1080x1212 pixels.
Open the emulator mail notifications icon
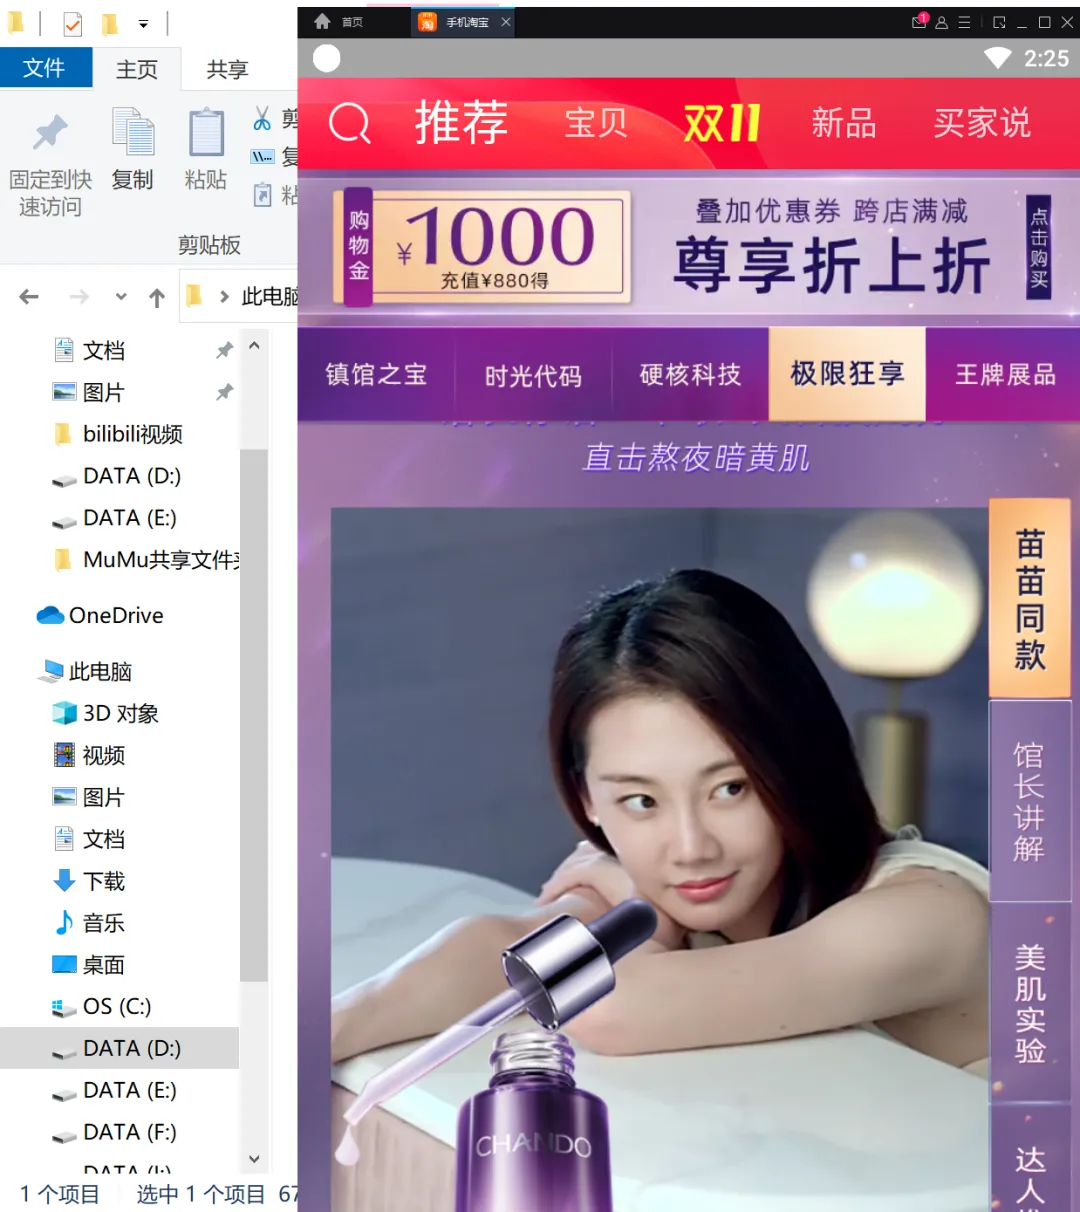coord(920,21)
